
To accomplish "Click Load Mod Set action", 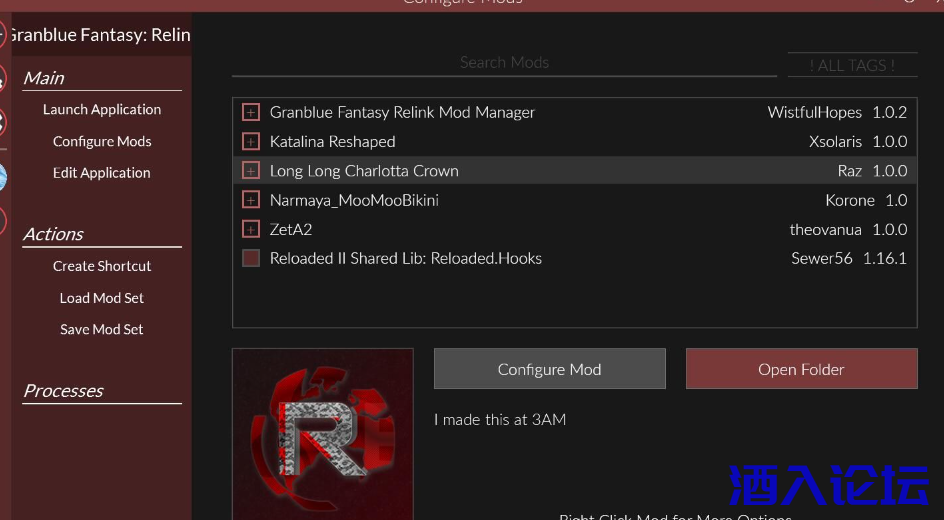I will coord(102,298).
